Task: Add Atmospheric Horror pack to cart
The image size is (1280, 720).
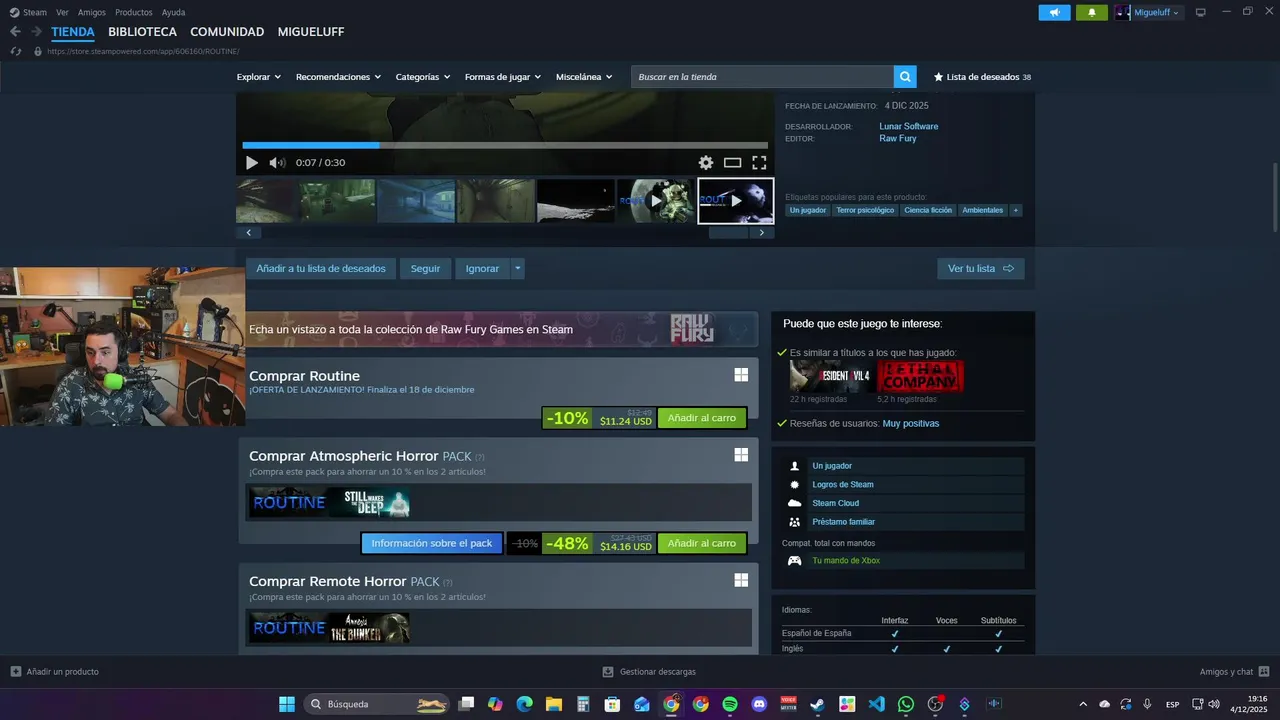Action: [702, 543]
